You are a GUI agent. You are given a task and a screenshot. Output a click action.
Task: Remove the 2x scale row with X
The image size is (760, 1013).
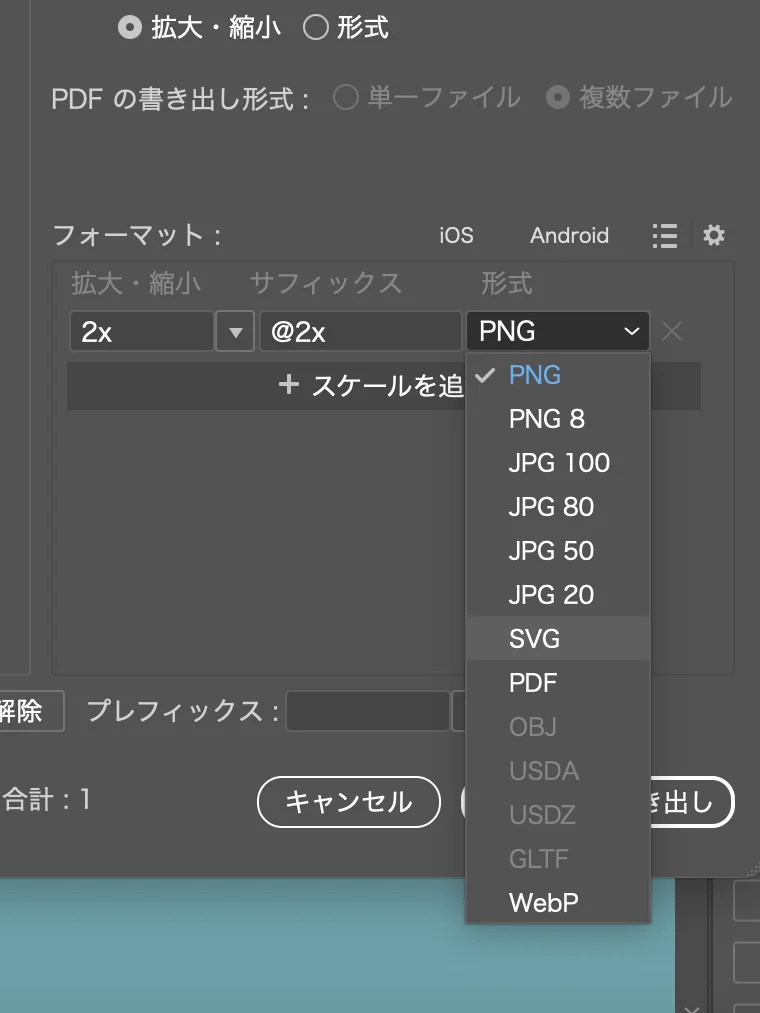pyautogui.click(x=672, y=332)
